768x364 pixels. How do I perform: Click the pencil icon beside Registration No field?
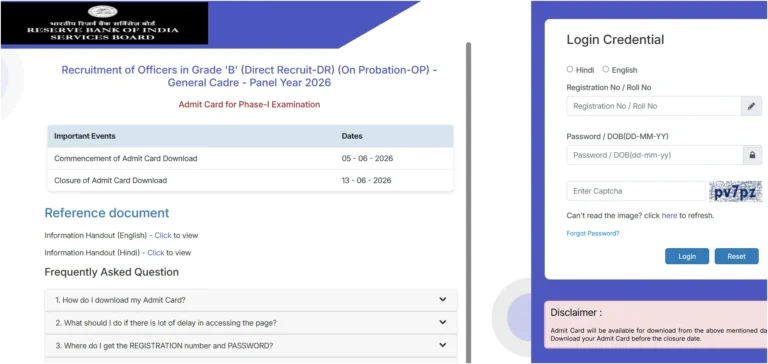[751, 106]
